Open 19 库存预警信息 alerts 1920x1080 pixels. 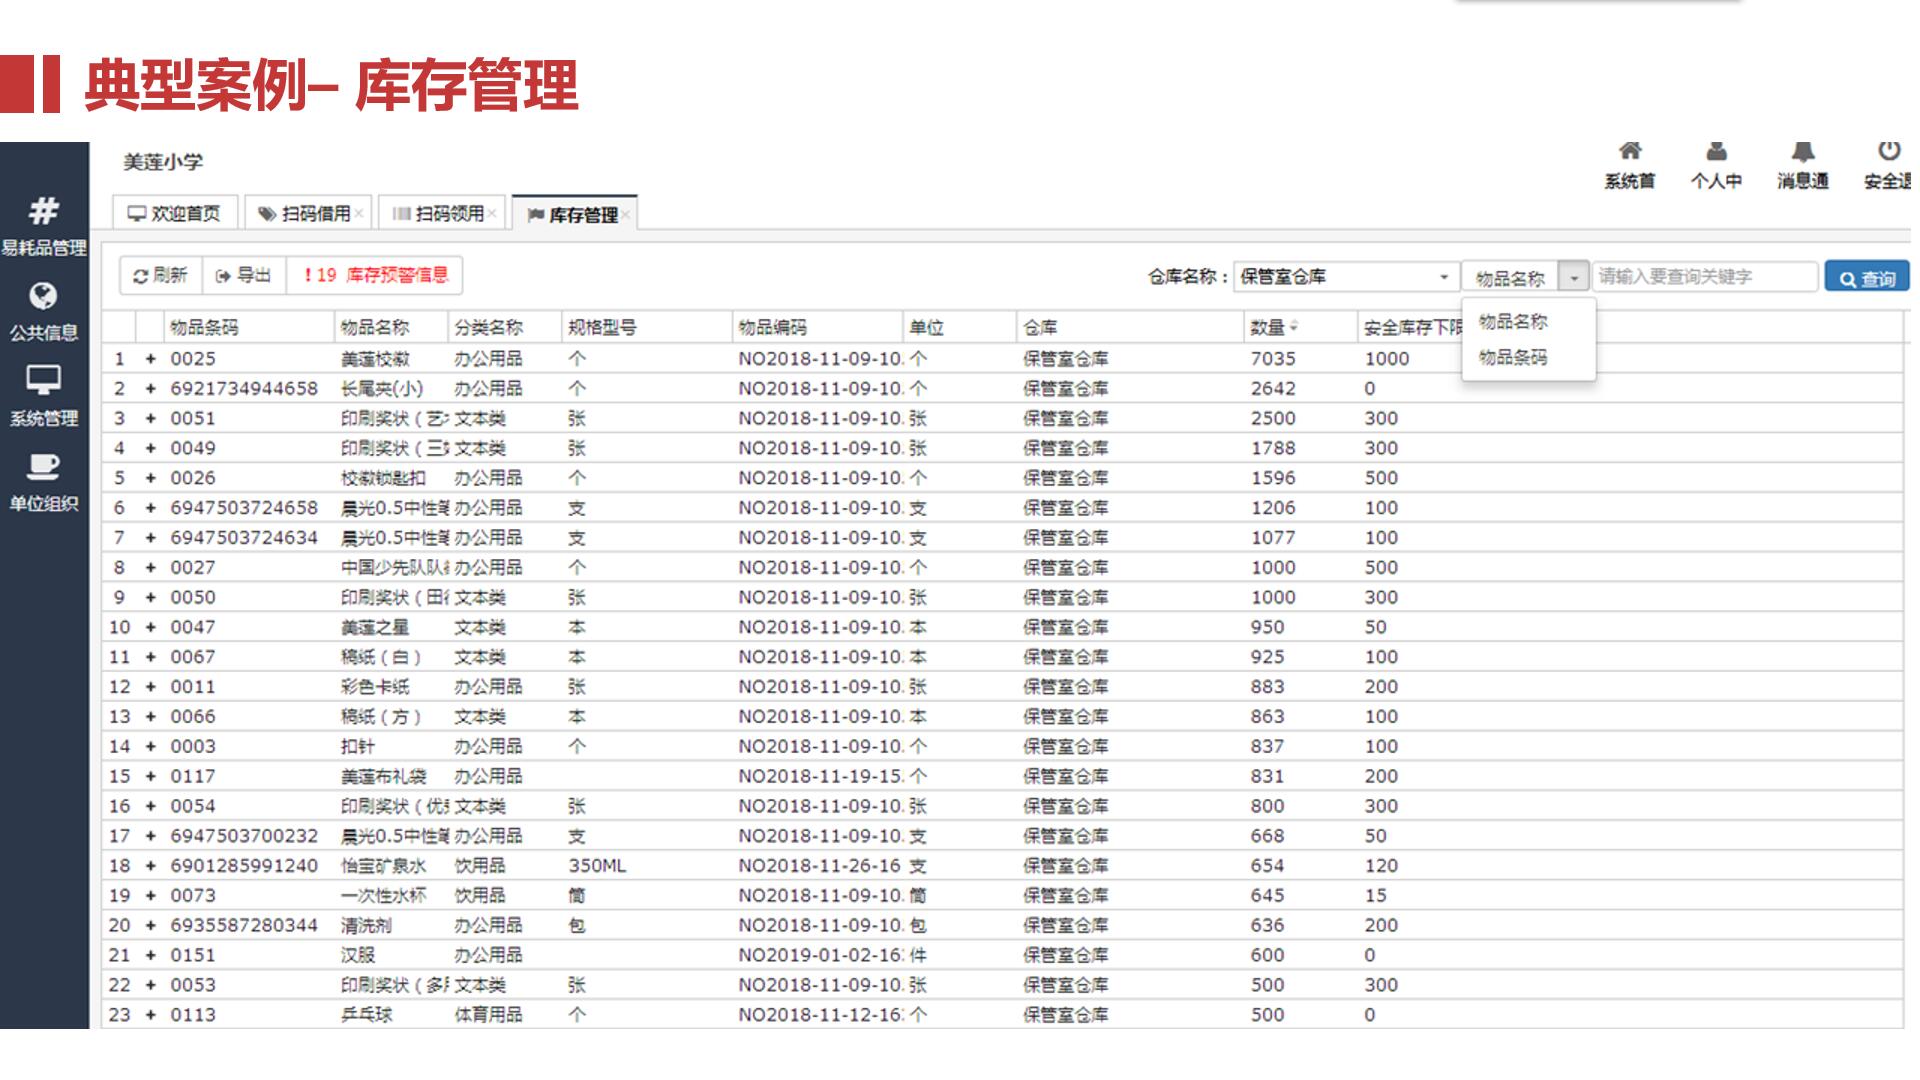(375, 275)
